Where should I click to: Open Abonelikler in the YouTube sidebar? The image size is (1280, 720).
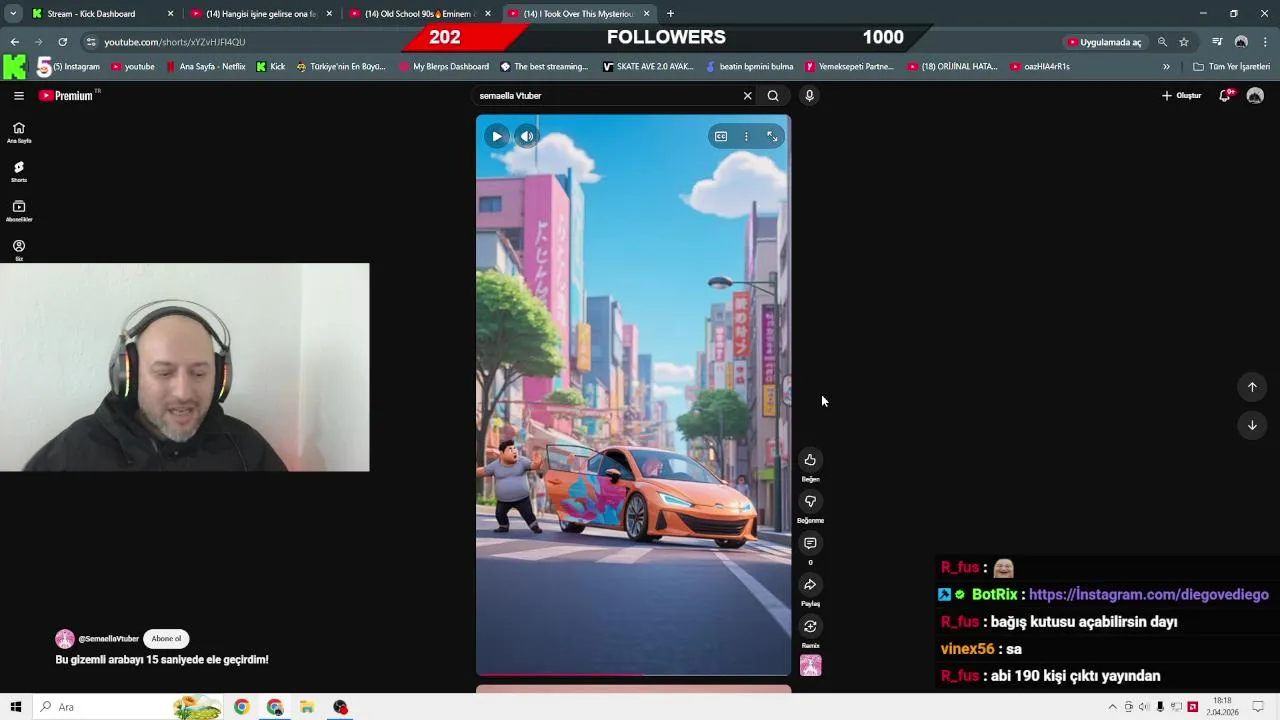[19, 211]
